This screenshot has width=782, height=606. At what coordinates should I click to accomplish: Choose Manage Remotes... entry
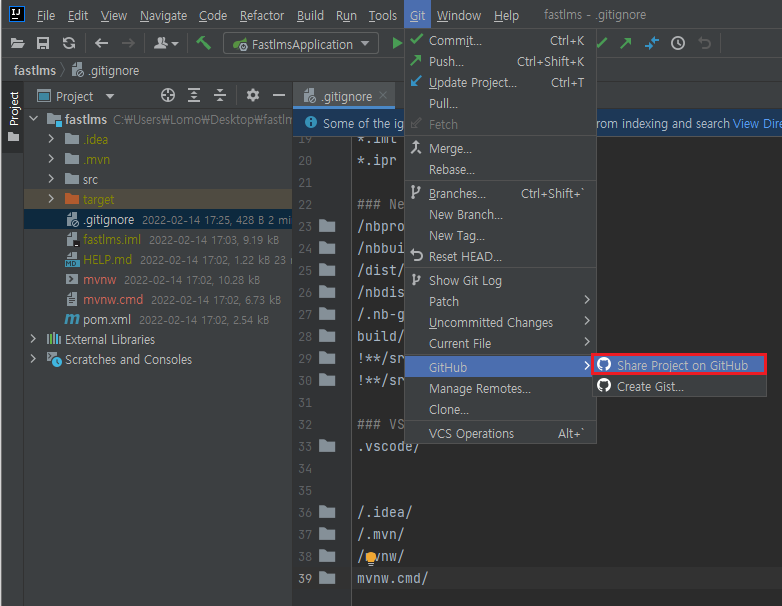[x=500, y=389]
